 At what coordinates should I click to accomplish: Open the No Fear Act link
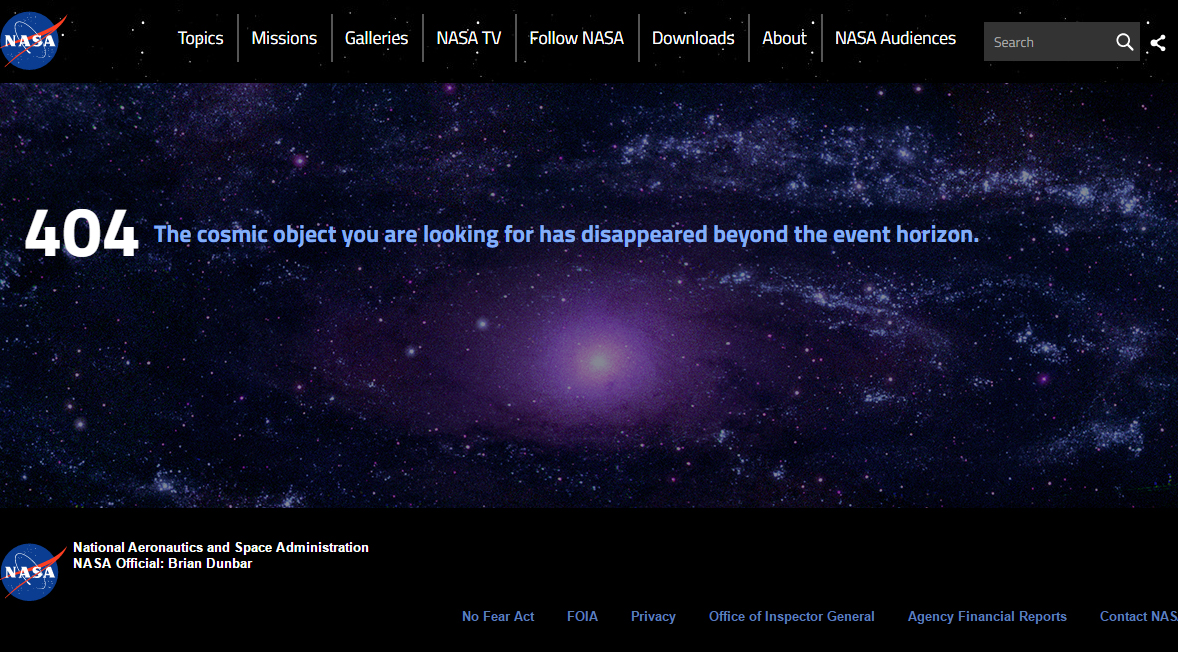[x=497, y=616]
